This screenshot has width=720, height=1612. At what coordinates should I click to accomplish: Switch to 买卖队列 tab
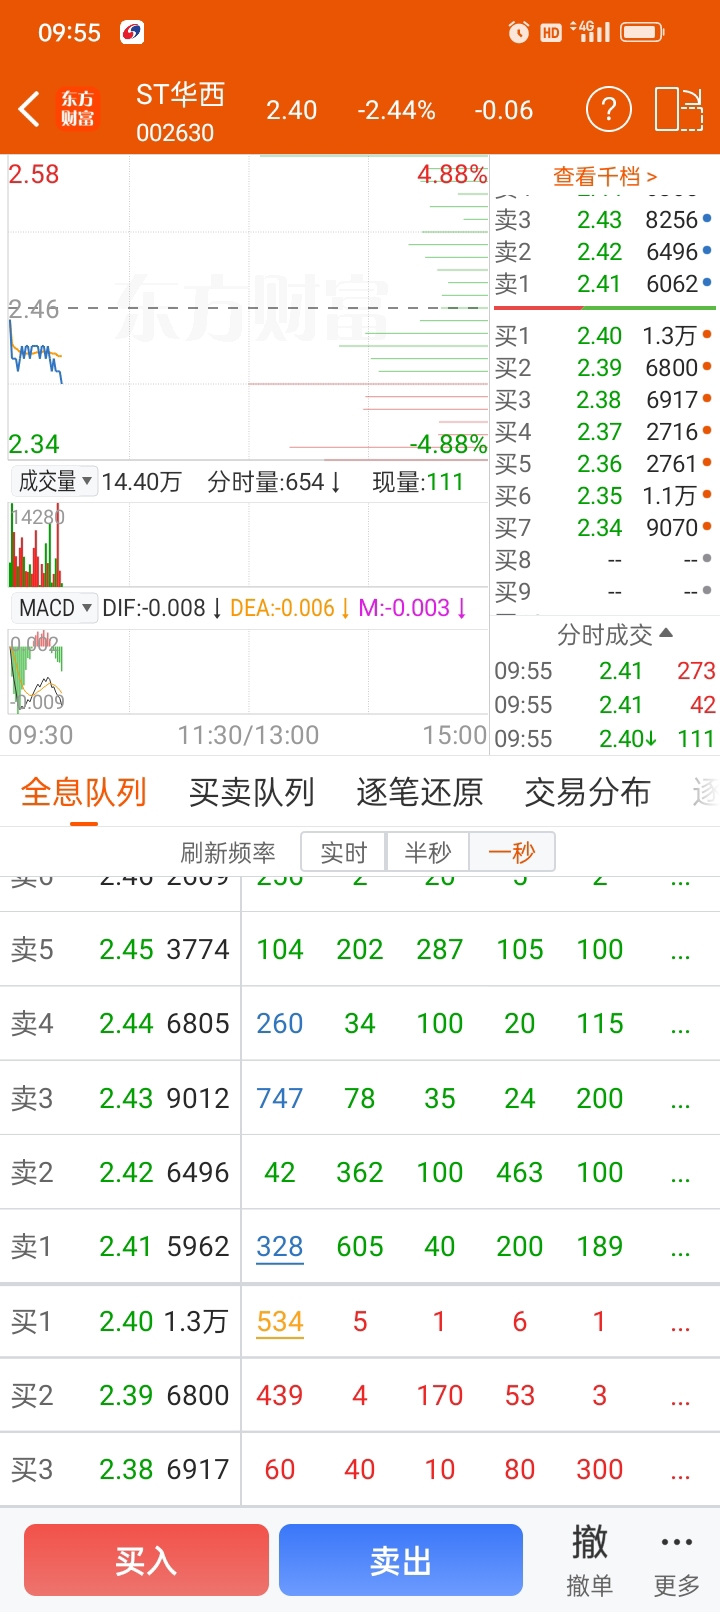click(x=252, y=793)
